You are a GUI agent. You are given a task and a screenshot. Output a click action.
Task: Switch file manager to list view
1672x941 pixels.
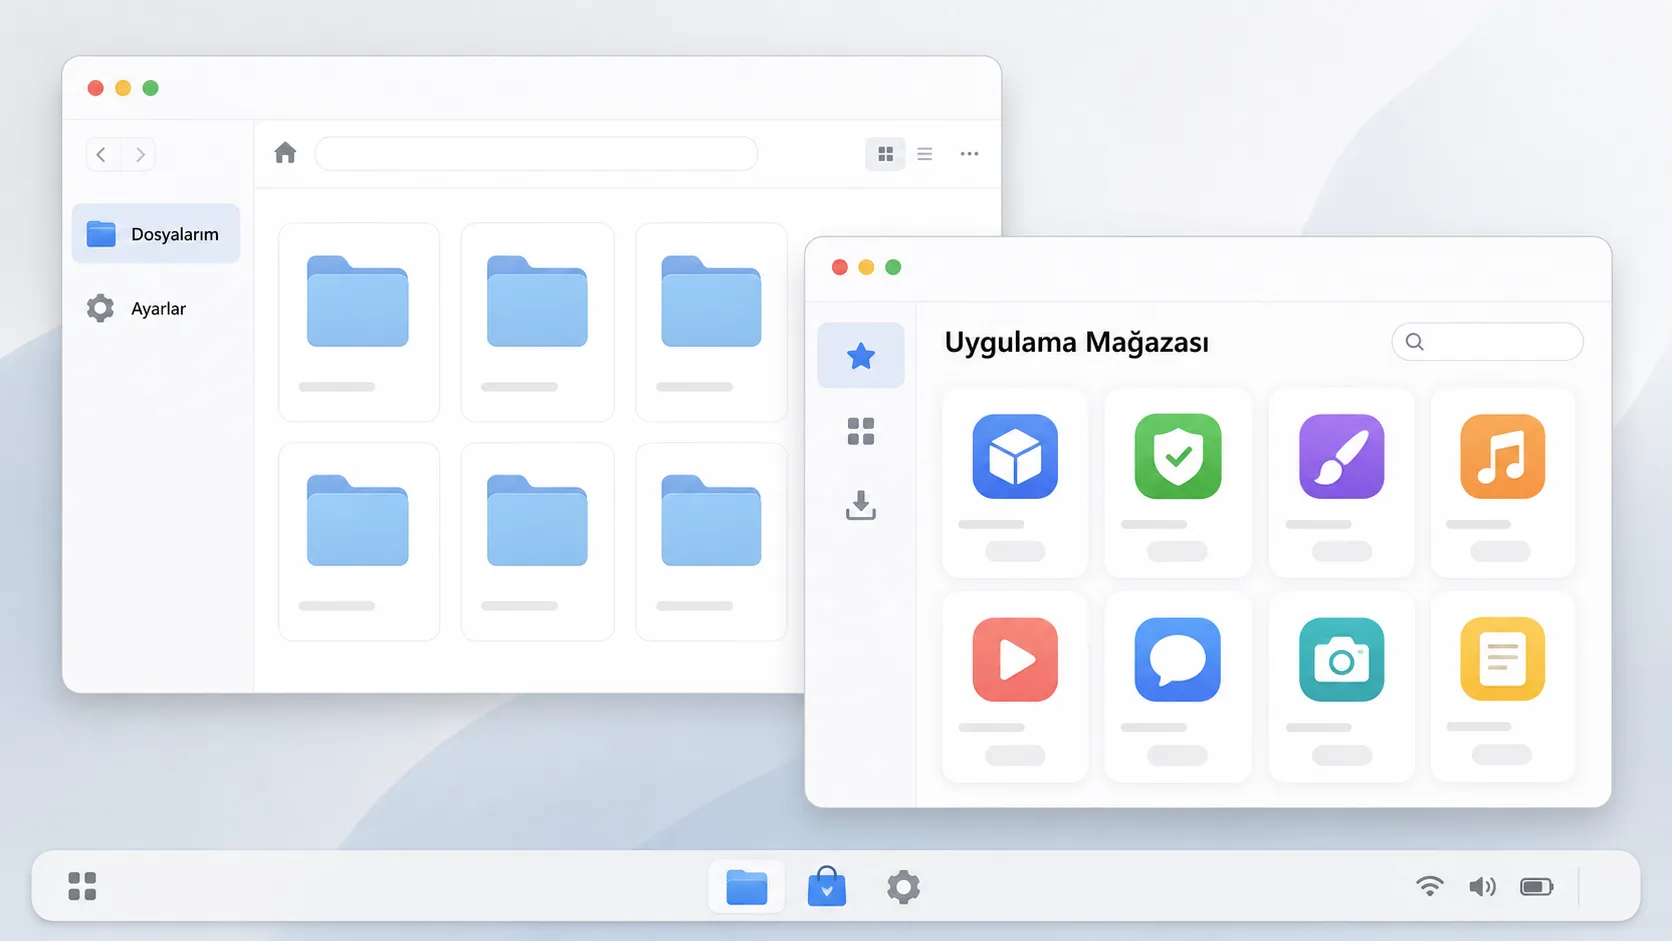point(925,154)
